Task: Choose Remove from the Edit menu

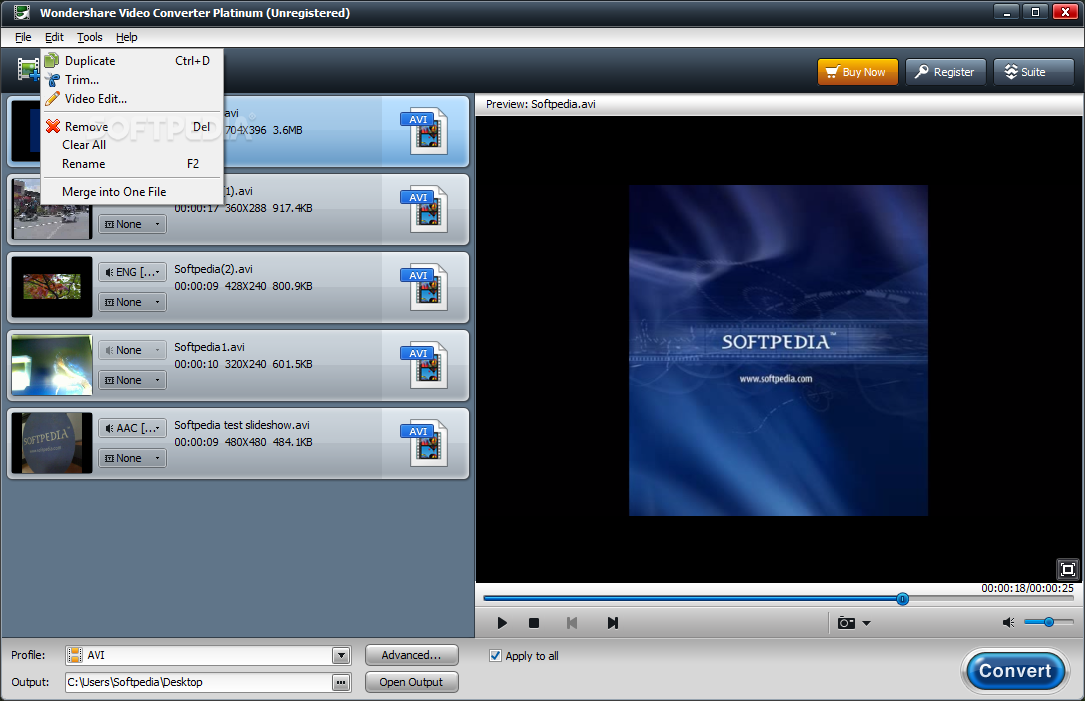Action: pyautogui.click(x=131, y=127)
